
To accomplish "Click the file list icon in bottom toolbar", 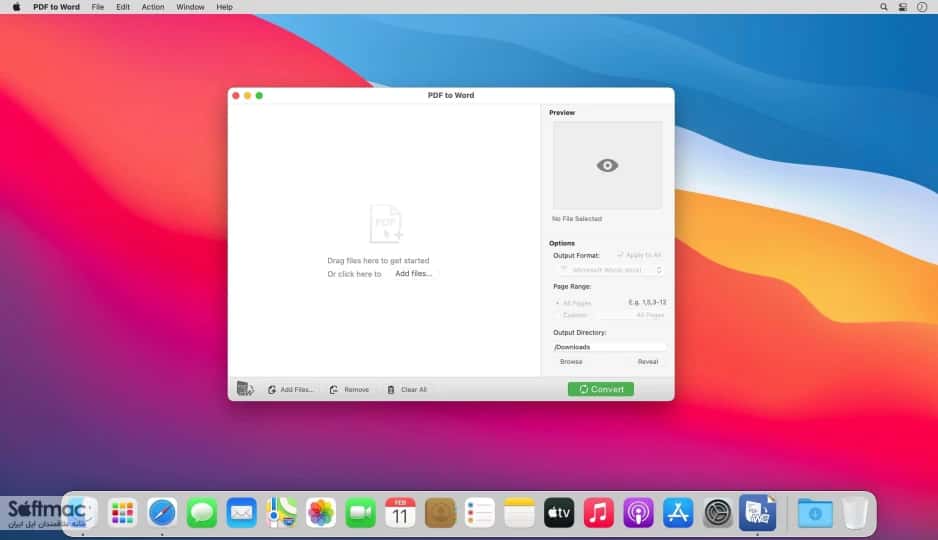I will [x=245, y=389].
